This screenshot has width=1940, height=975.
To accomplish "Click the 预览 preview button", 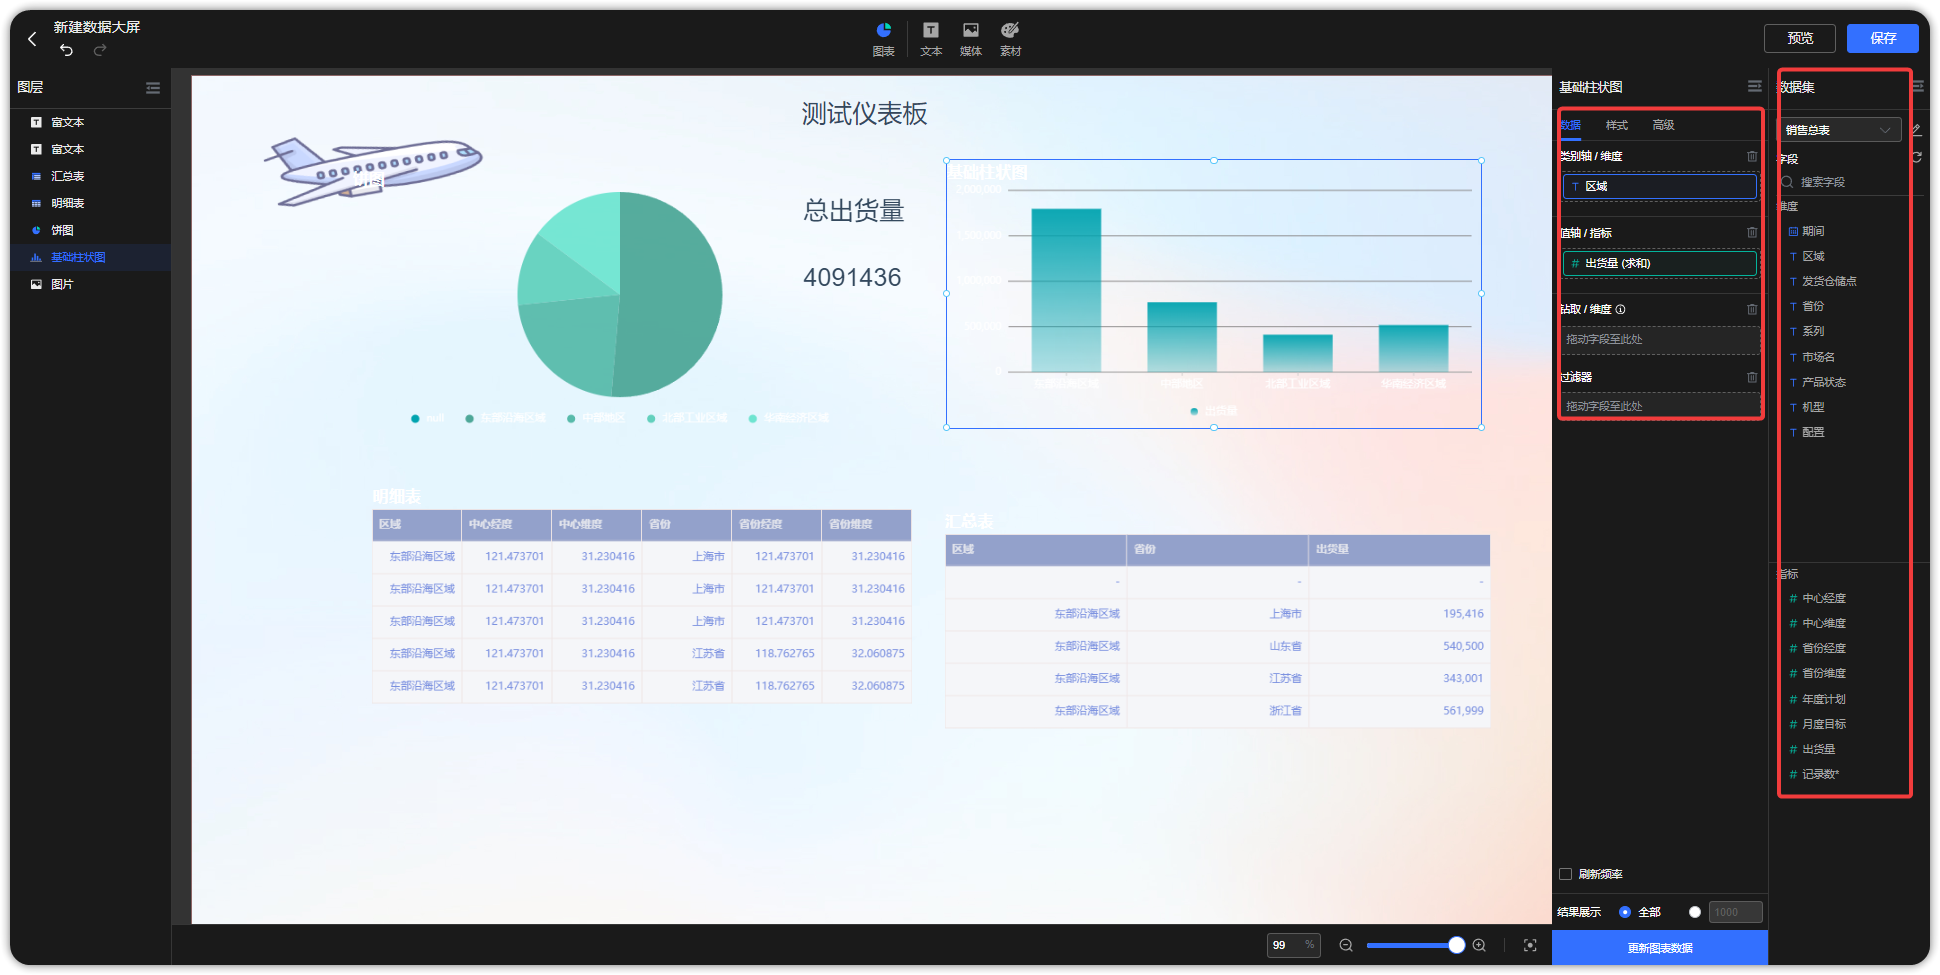I will point(1800,38).
